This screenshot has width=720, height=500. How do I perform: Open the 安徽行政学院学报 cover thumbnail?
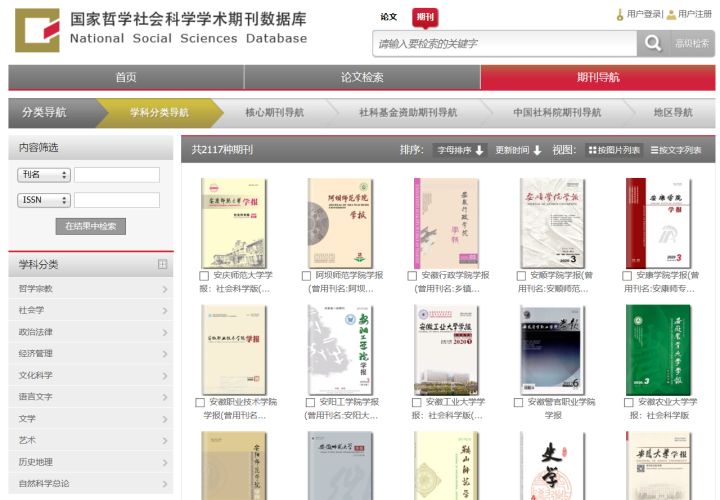[446, 223]
